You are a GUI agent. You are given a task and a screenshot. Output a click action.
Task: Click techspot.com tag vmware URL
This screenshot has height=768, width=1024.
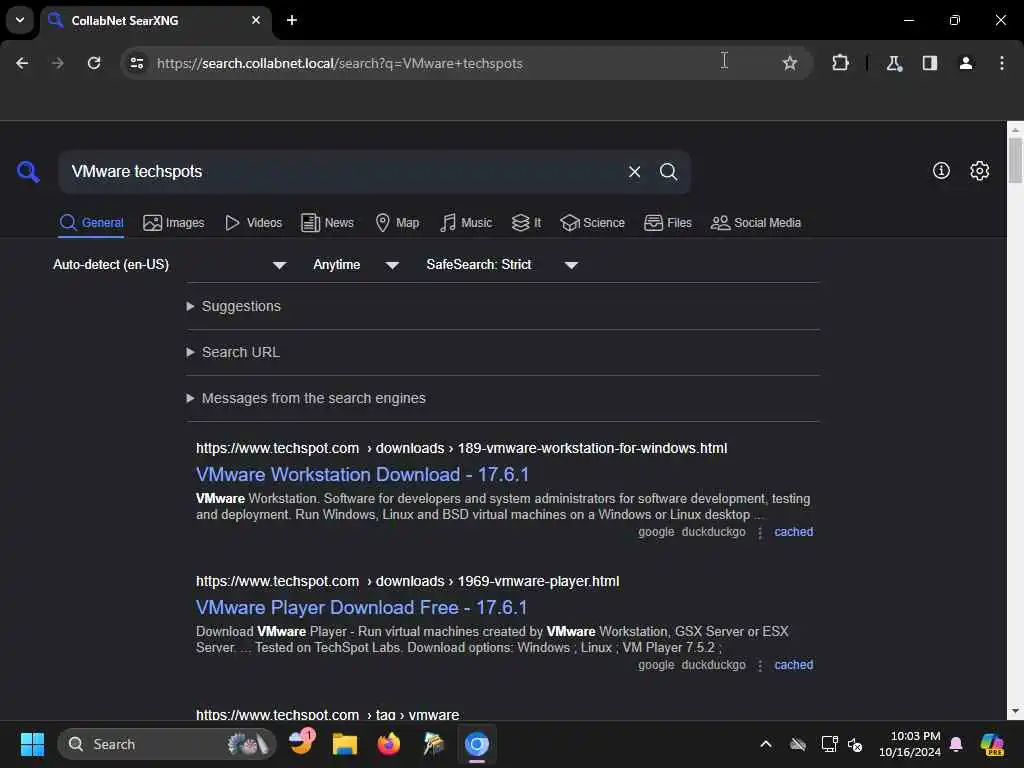(x=327, y=714)
